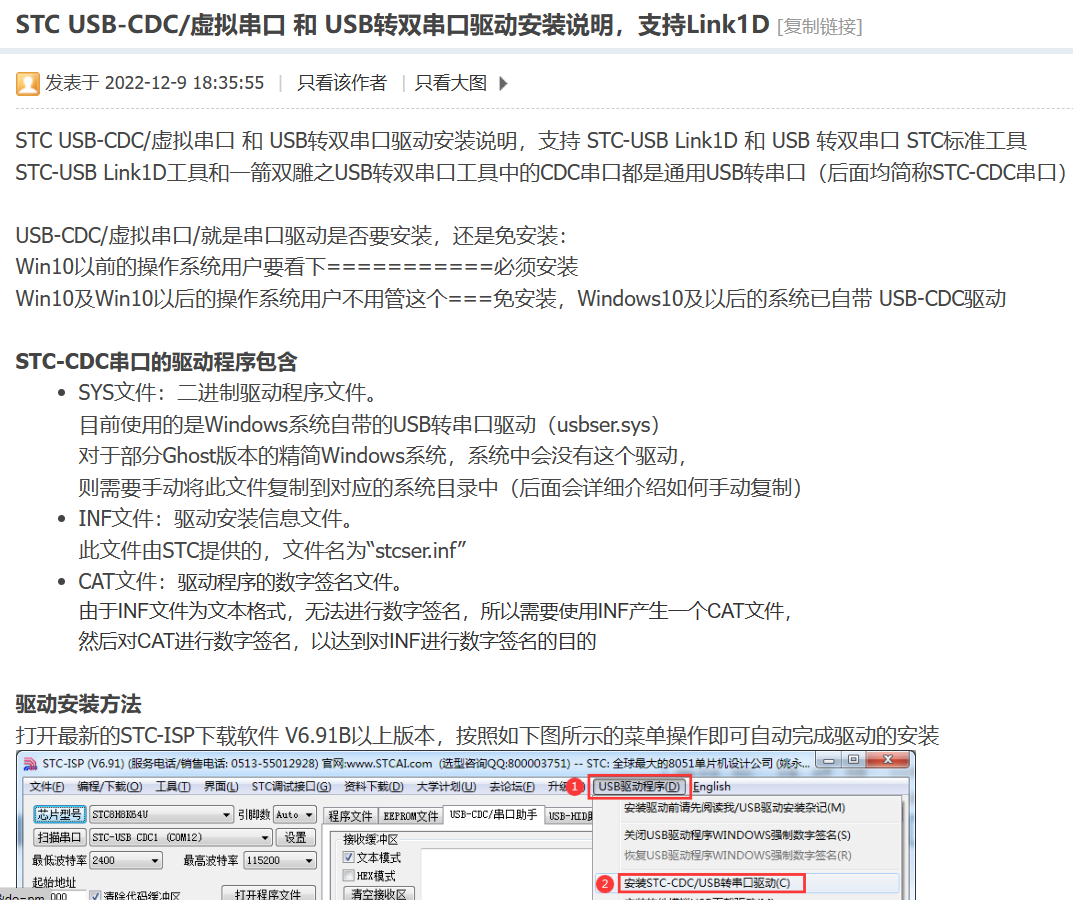
Task: Switch to the USB-CDC/串口助手 tab
Action: click(493, 814)
